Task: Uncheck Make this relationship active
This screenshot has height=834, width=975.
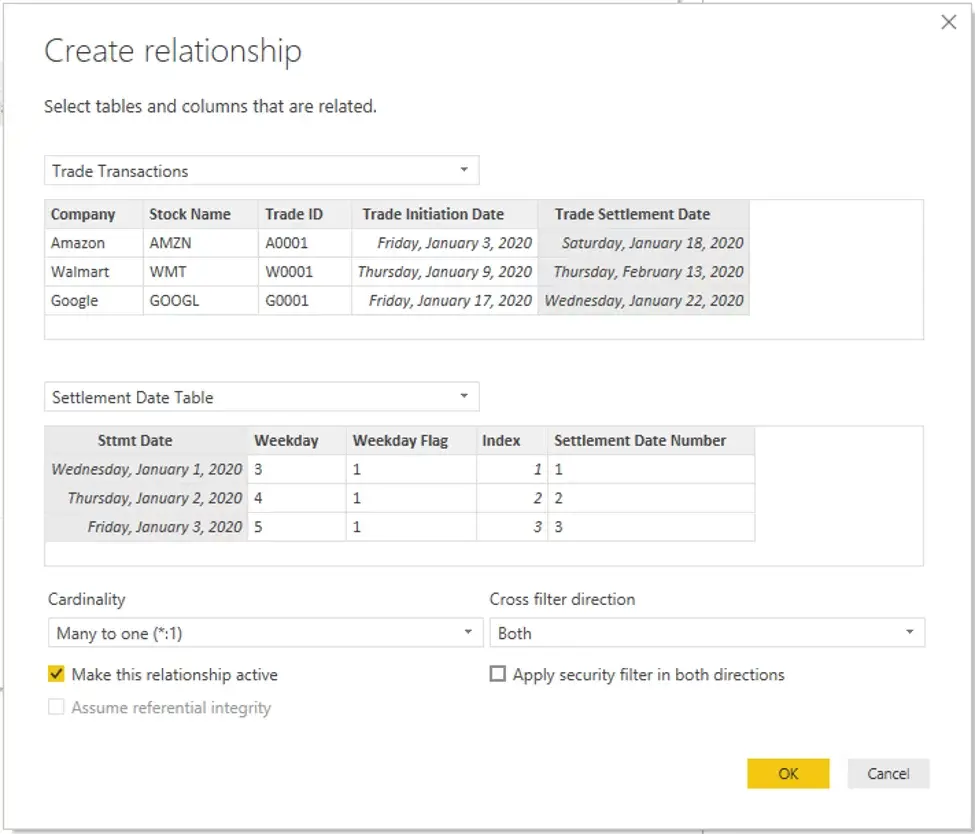Action: coord(56,674)
